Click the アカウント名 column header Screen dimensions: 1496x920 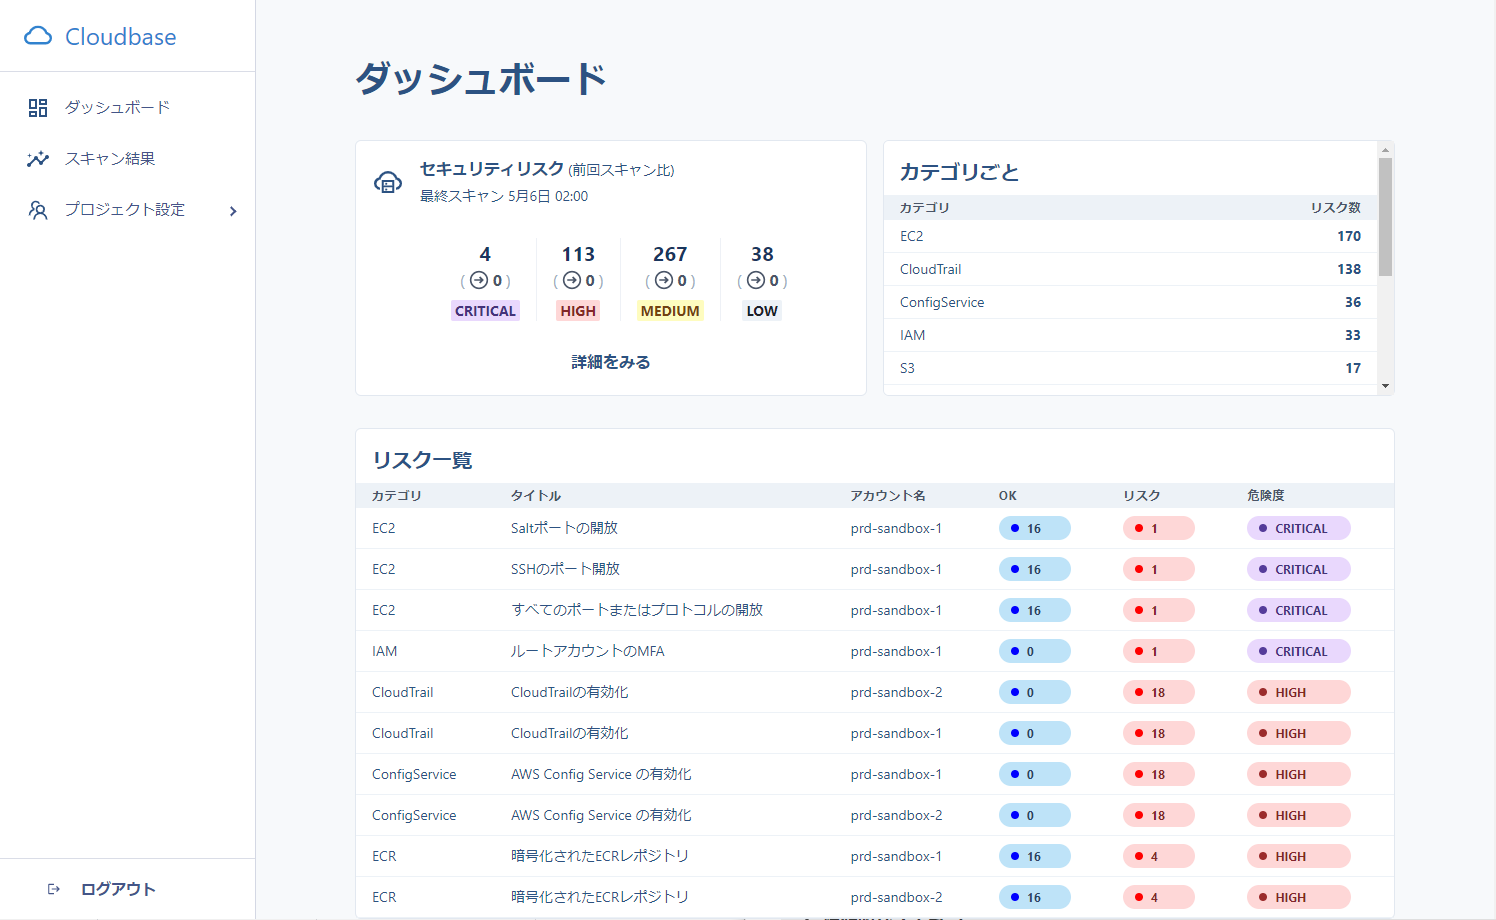tap(888, 495)
